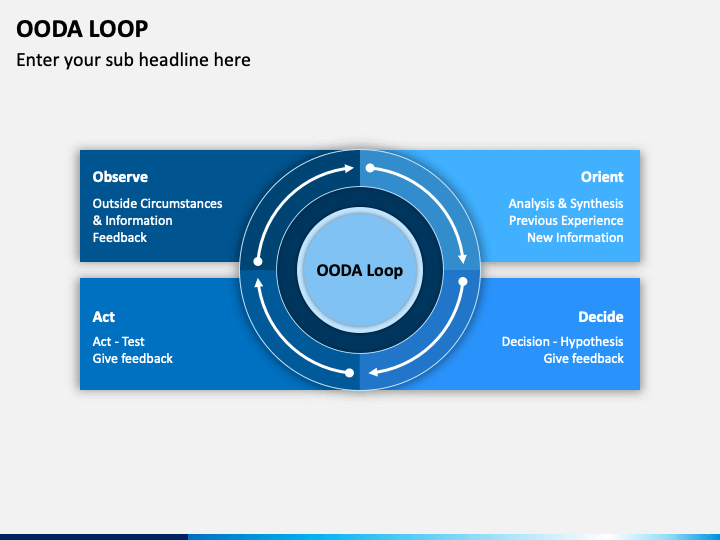720x540 pixels.
Task: Click 'Outside Circumstances' text line
Action: tap(158, 203)
